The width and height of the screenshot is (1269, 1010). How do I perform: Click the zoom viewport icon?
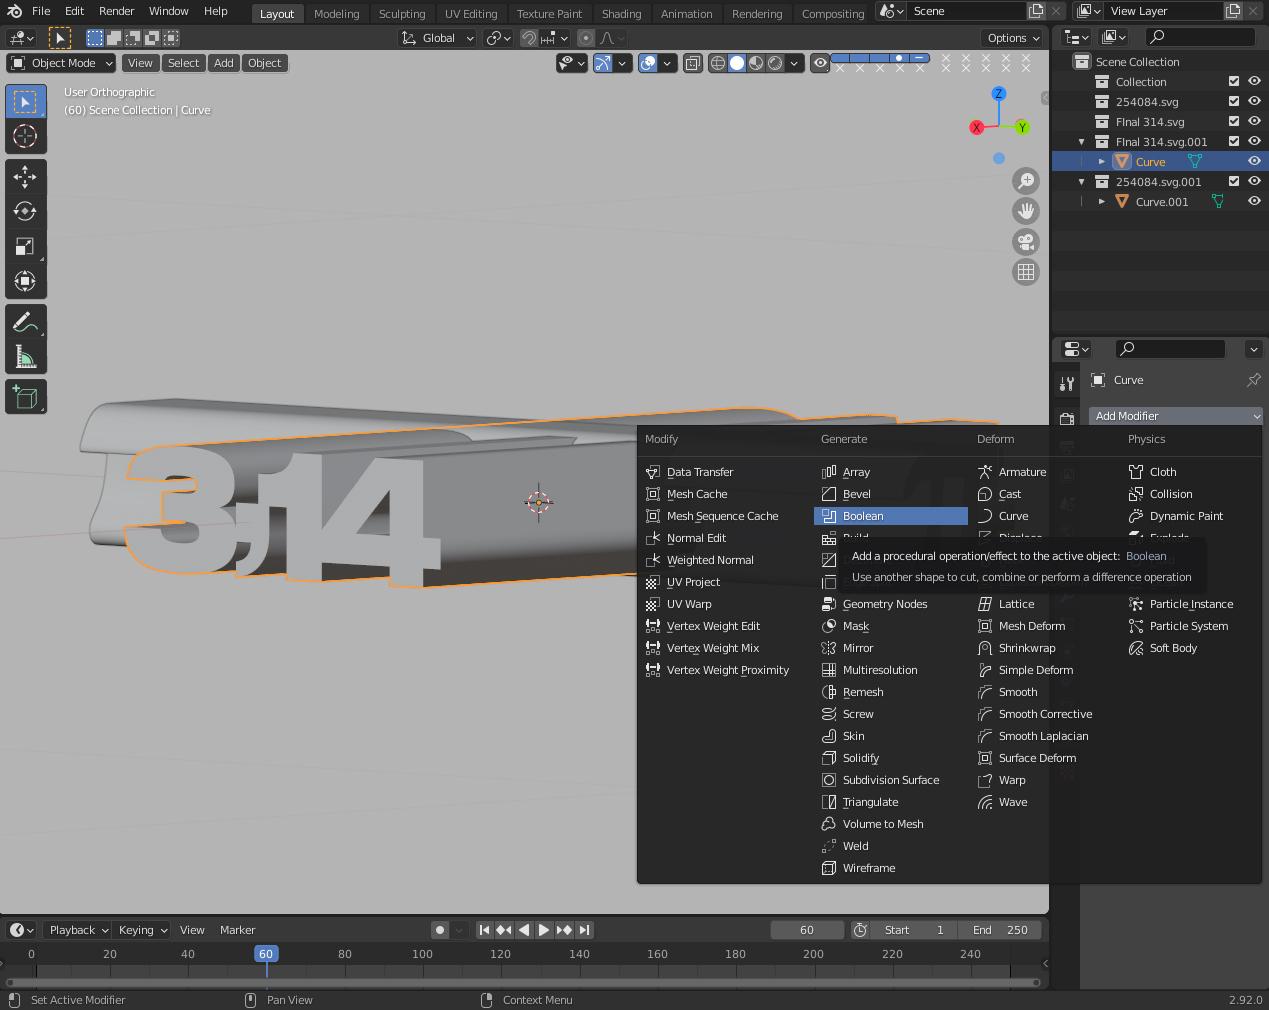pos(1026,181)
